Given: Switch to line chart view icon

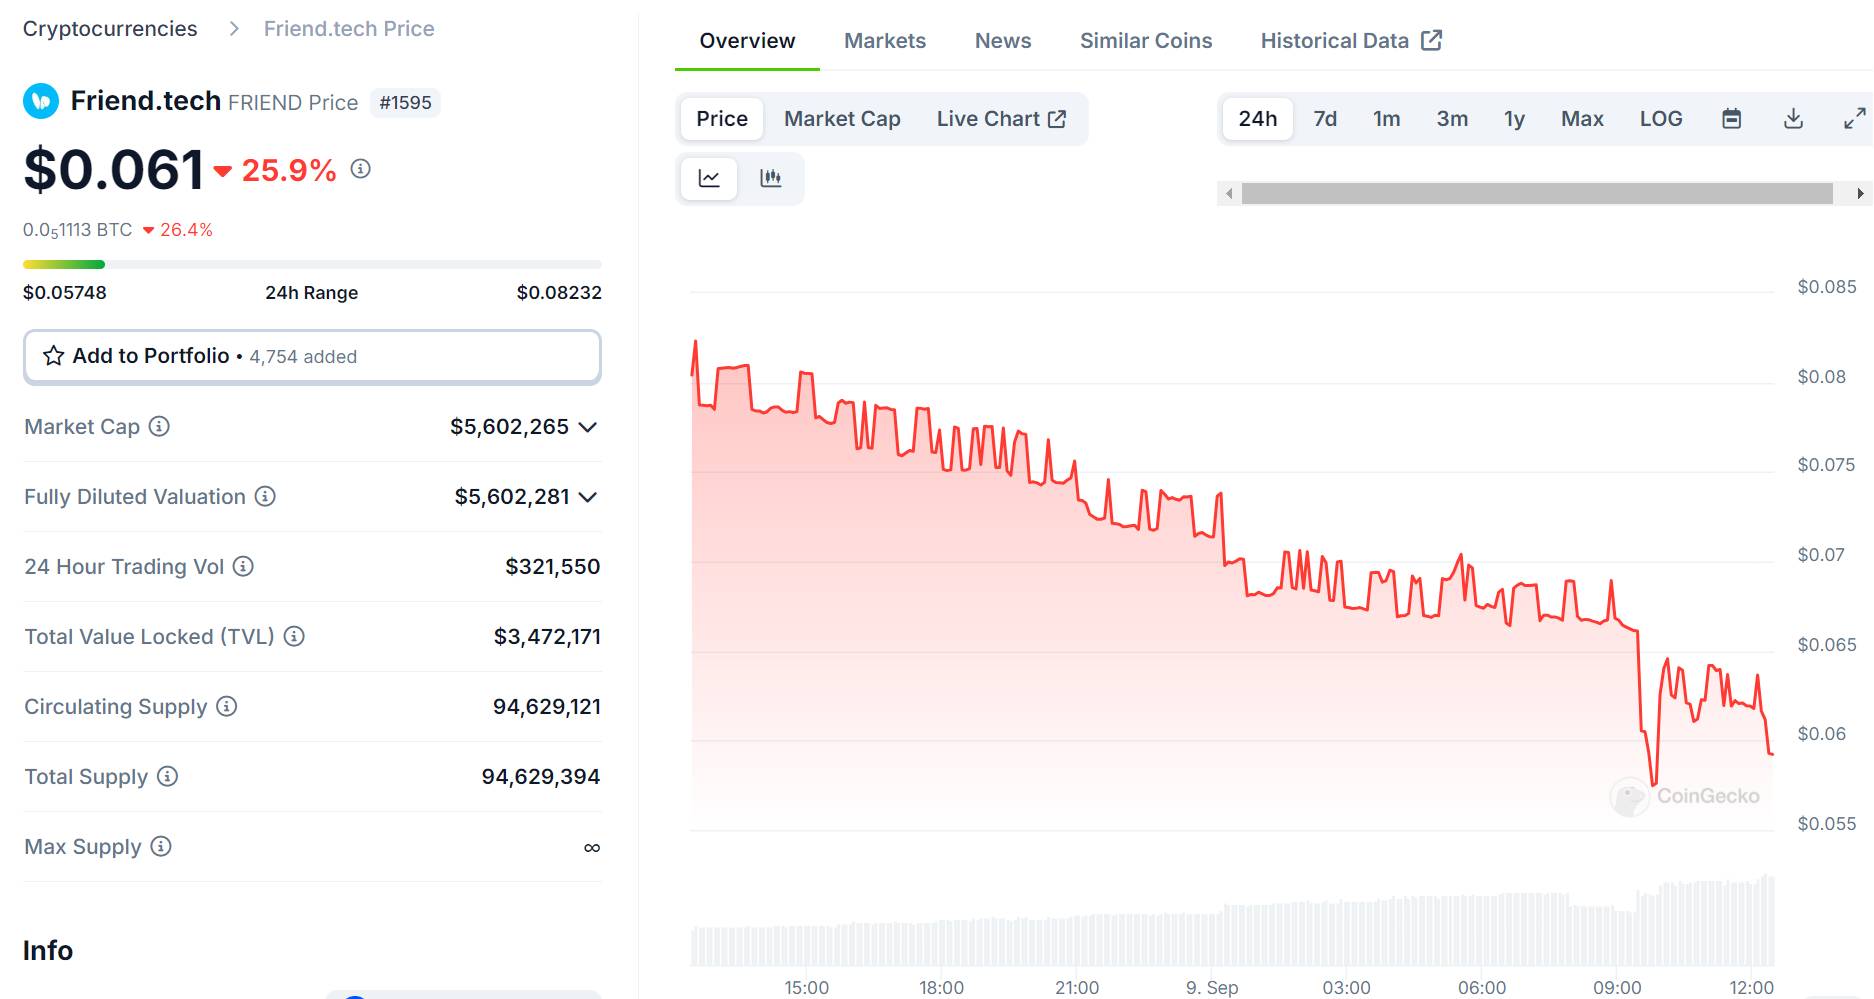Looking at the screenshot, I should click(709, 178).
